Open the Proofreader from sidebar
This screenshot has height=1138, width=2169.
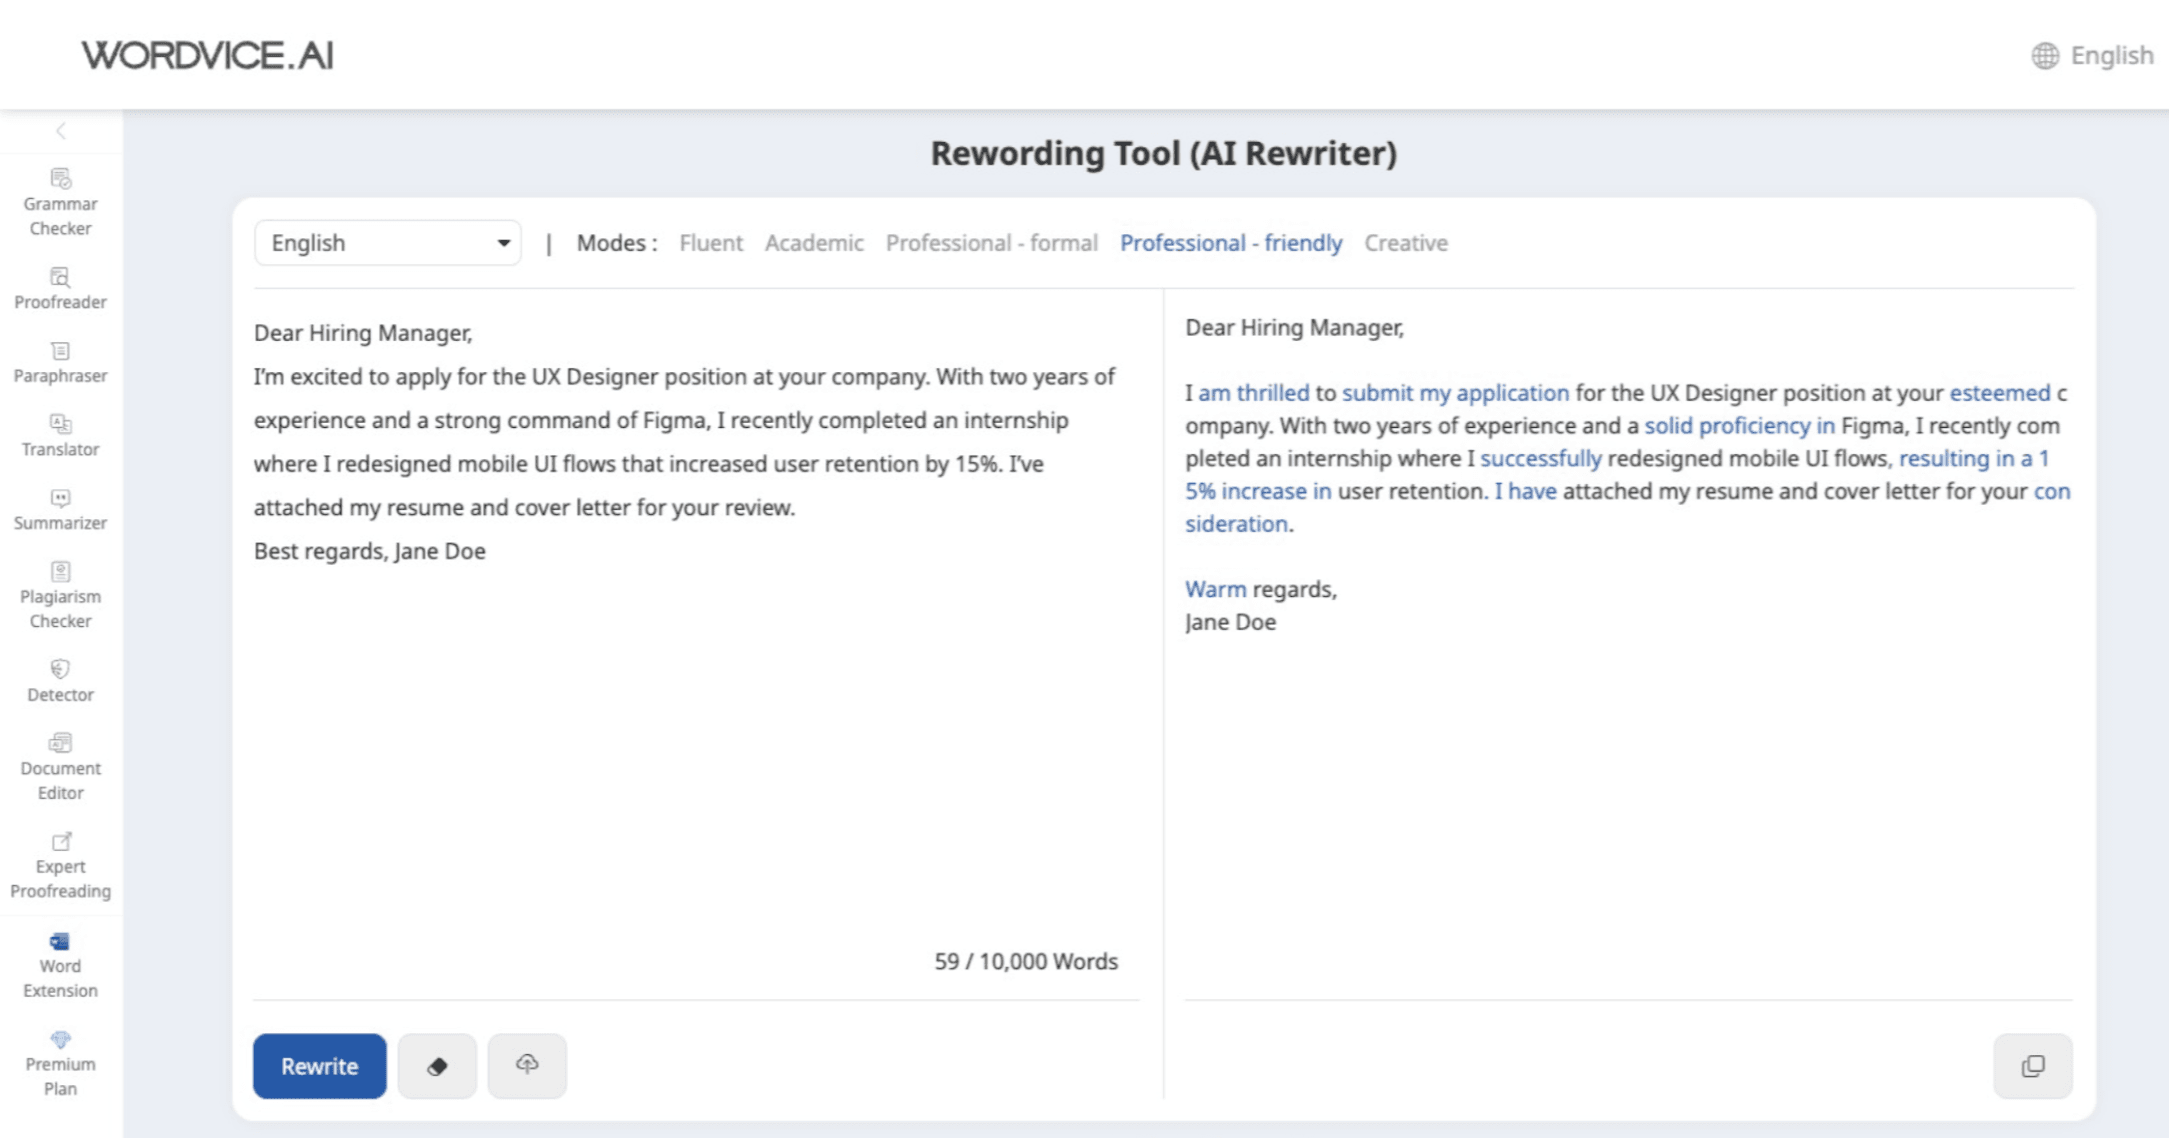60,288
